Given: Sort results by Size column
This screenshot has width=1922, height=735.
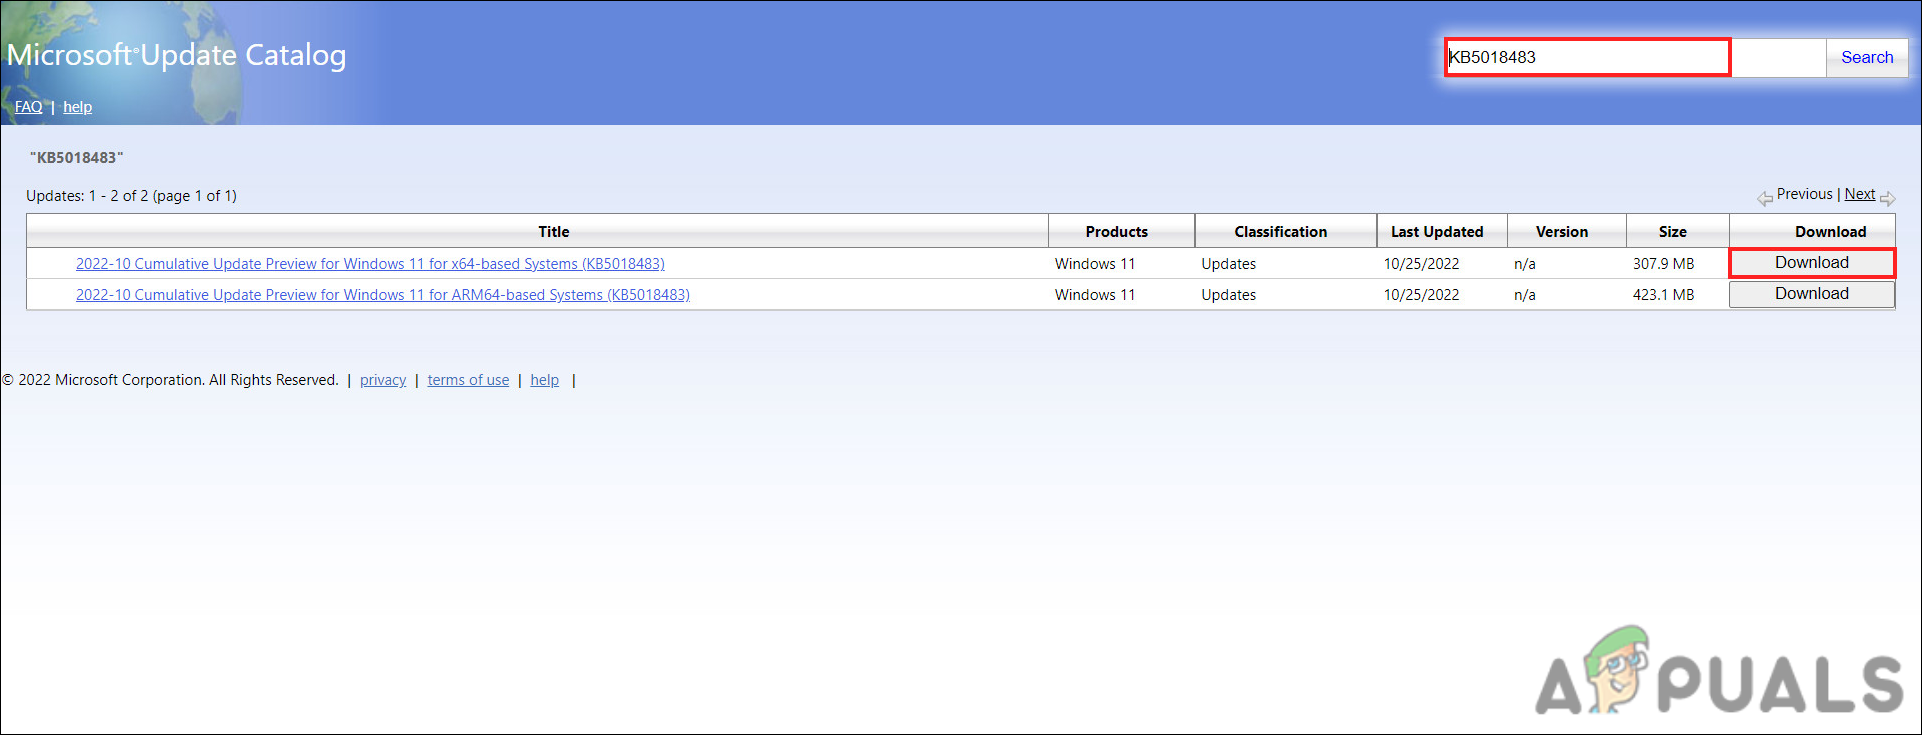Looking at the screenshot, I should coord(1673,232).
